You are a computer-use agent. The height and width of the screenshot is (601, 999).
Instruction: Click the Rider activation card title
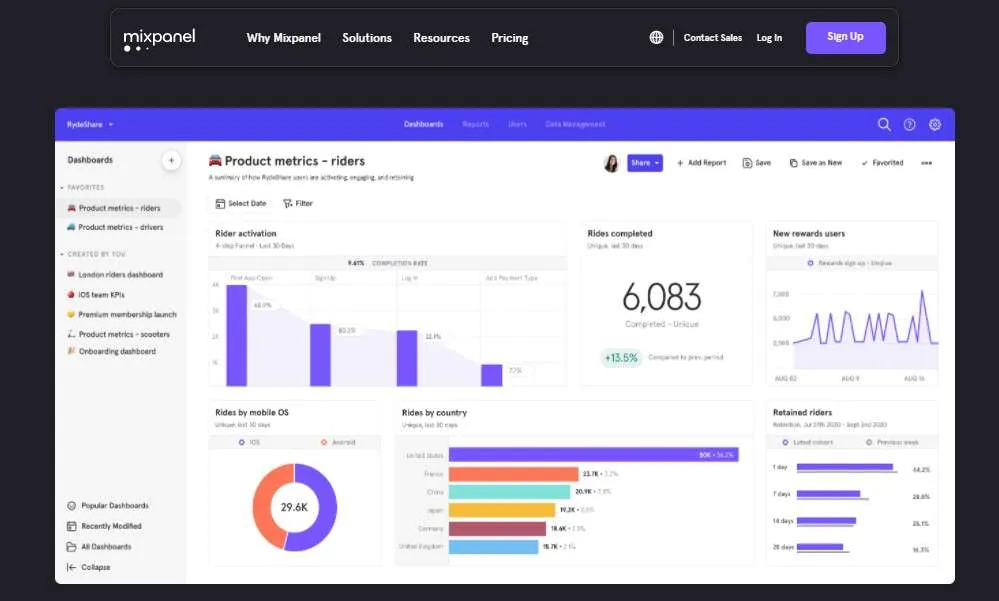point(246,234)
